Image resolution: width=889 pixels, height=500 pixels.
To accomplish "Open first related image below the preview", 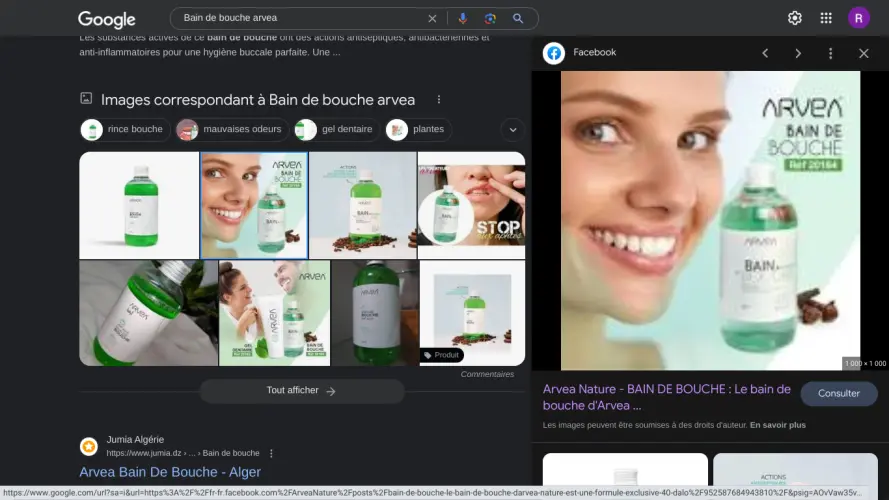I will tap(625, 468).
